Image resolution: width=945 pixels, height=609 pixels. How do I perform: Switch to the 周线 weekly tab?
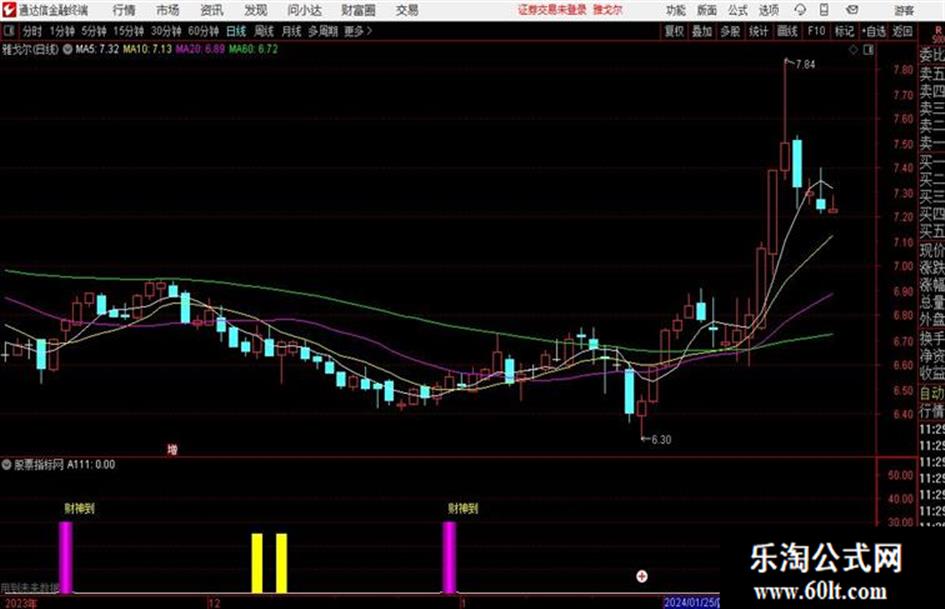[264, 31]
